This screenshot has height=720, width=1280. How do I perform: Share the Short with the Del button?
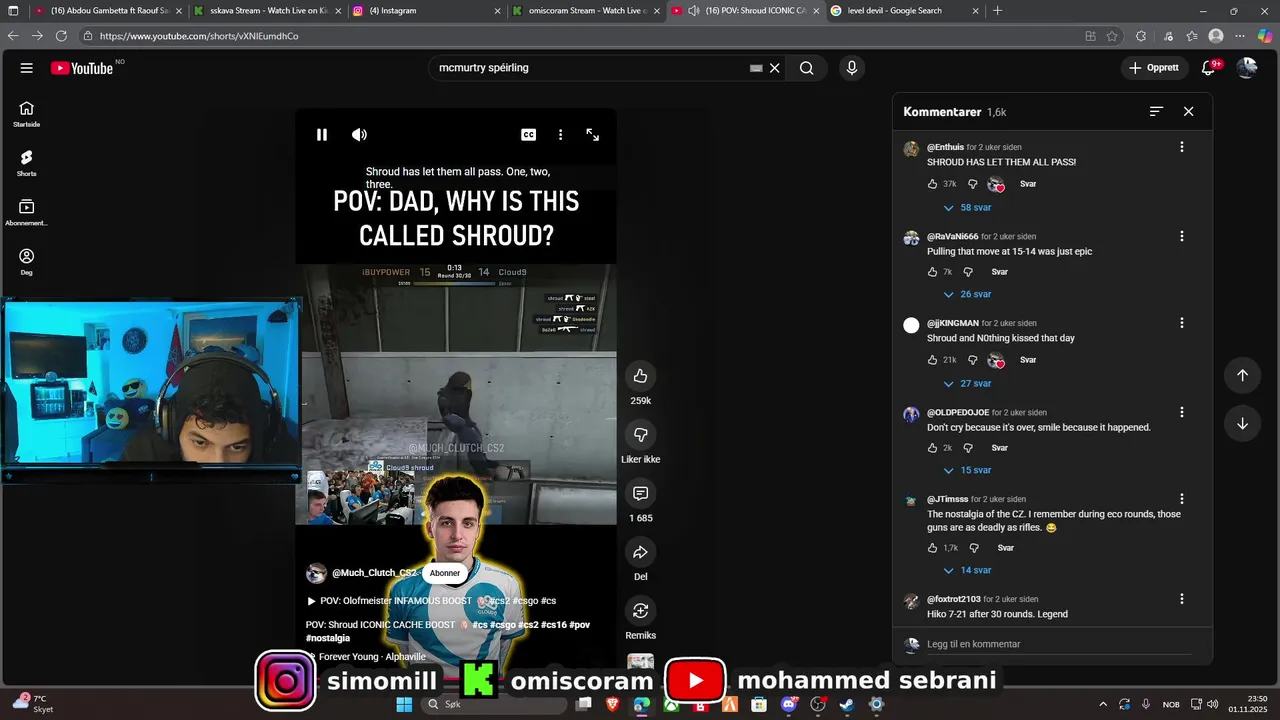point(641,552)
